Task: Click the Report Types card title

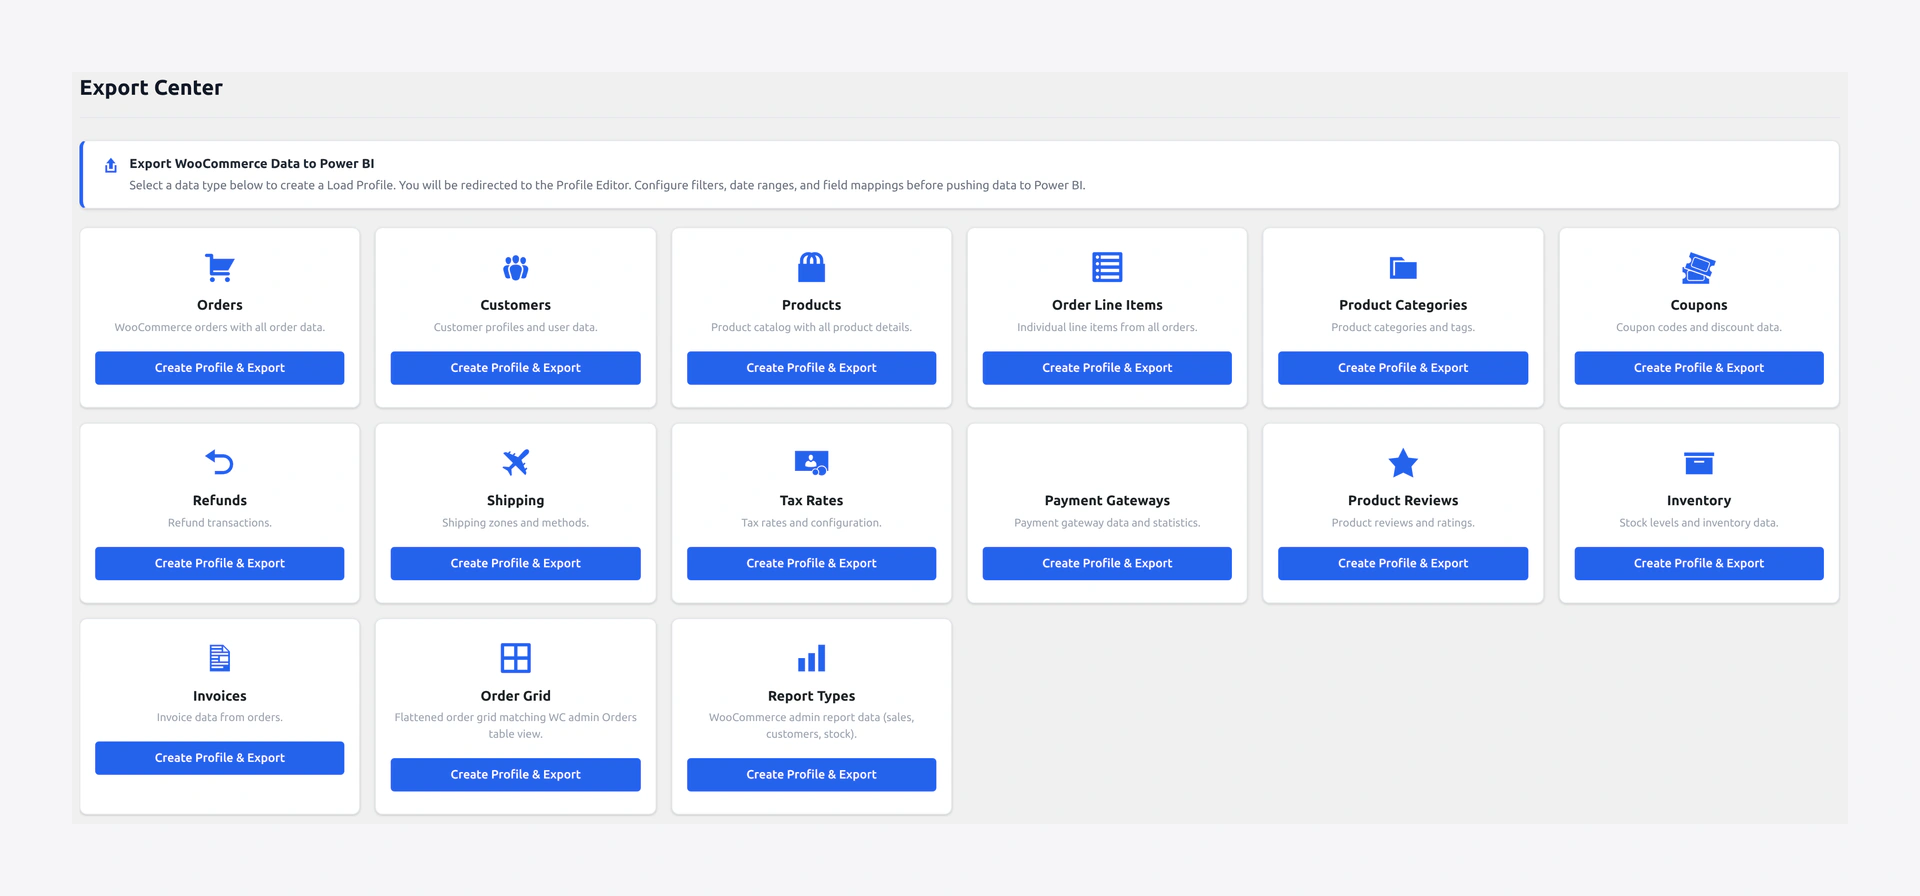Action: point(811,696)
